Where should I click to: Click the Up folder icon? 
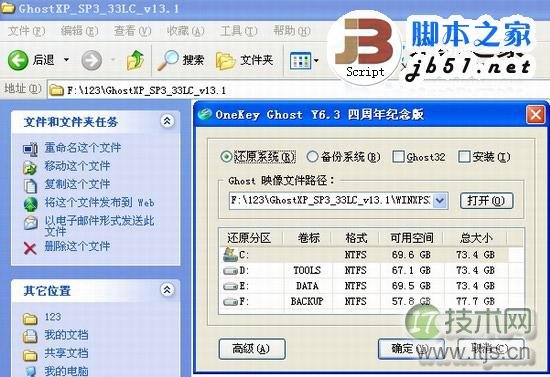[135, 60]
